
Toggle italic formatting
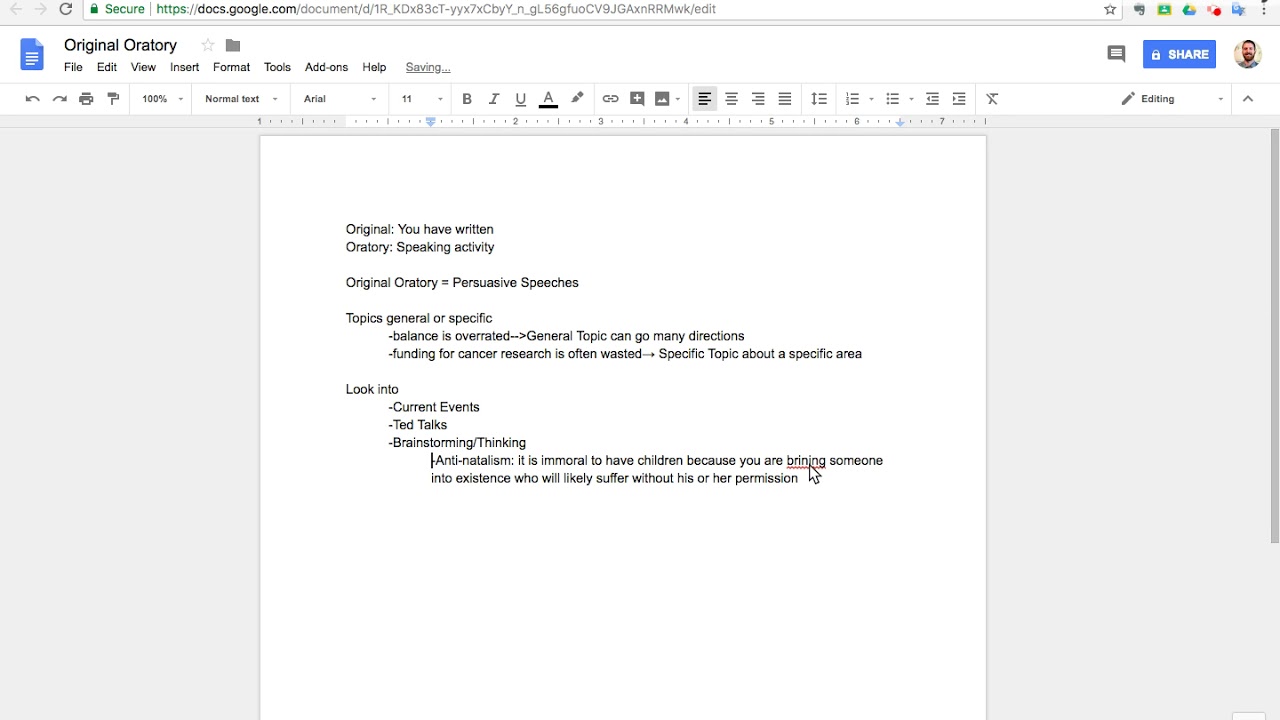(x=494, y=99)
